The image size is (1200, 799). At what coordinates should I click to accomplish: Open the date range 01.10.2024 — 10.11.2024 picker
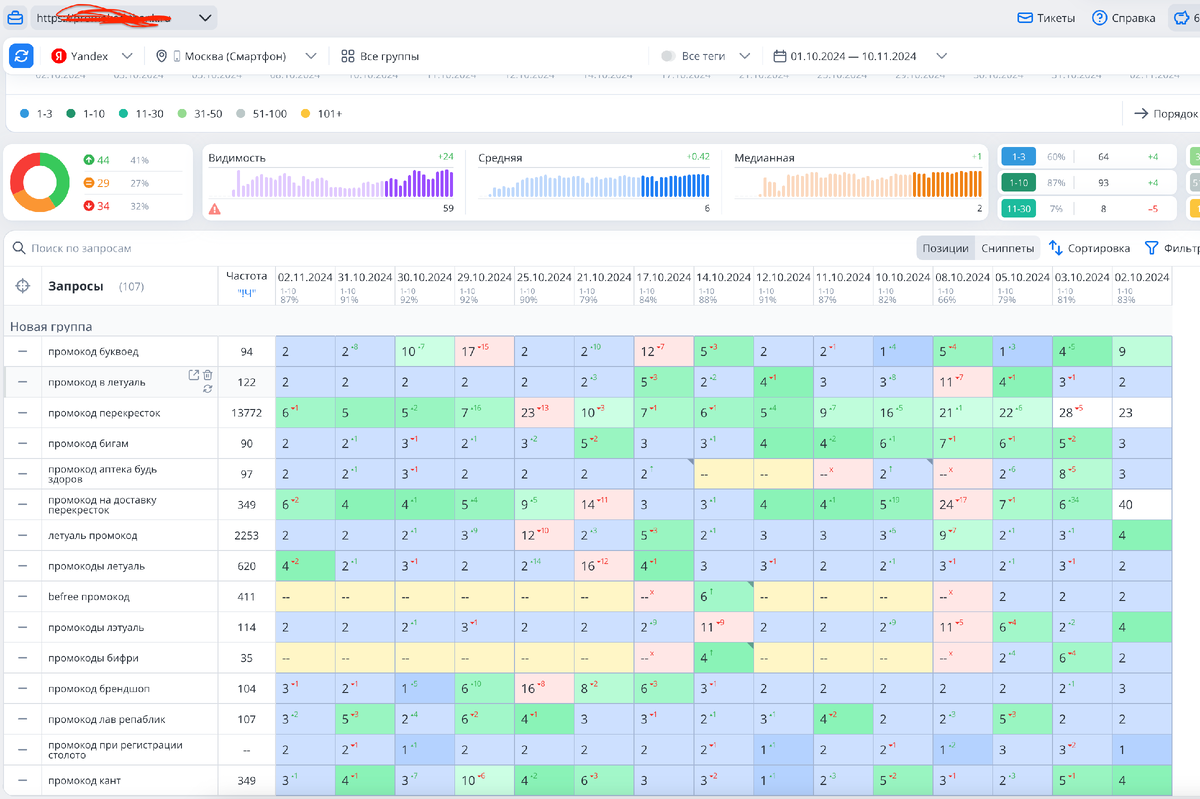pyautogui.click(x=860, y=56)
